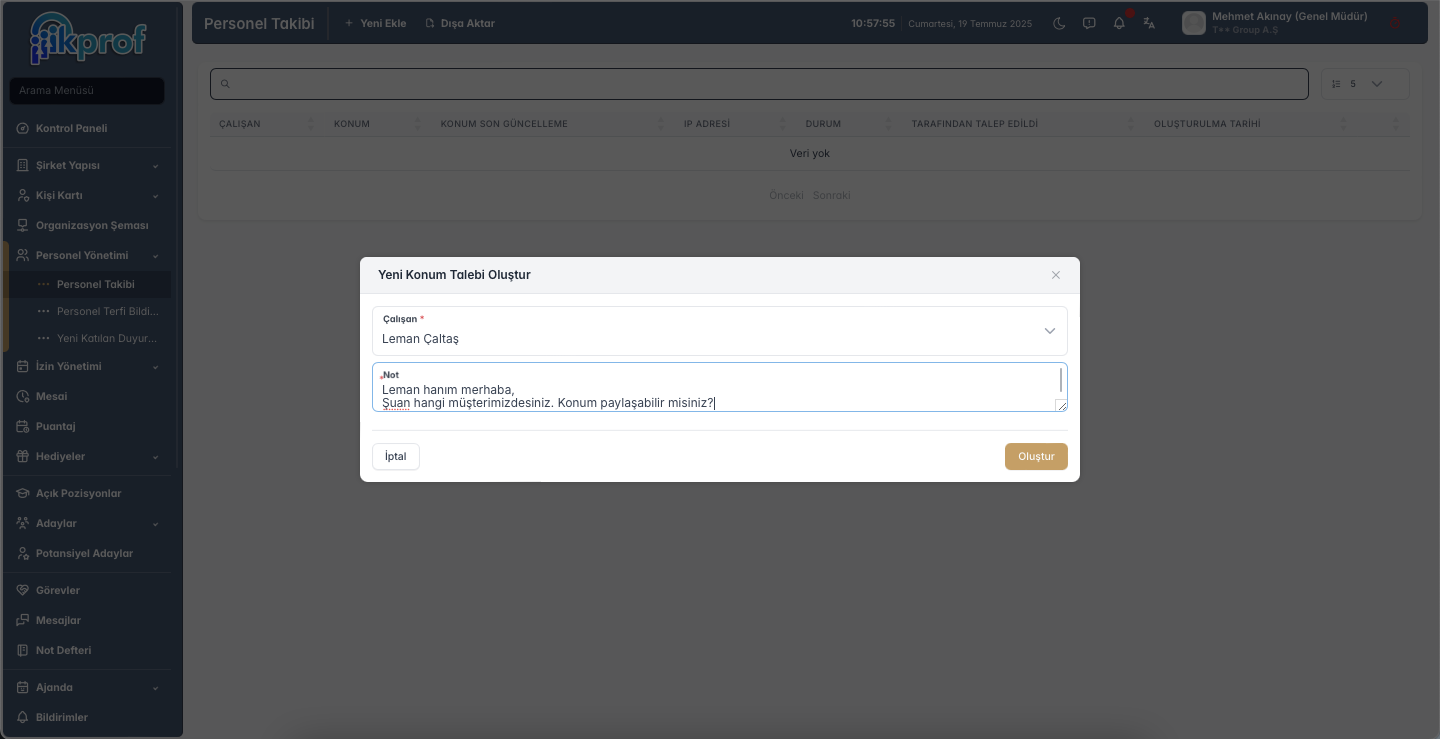The height and width of the screenshot is (739, 1440).
Task: Expand Ajanda menu chevron
Action: pyautogui.click(x=155, y=688)
